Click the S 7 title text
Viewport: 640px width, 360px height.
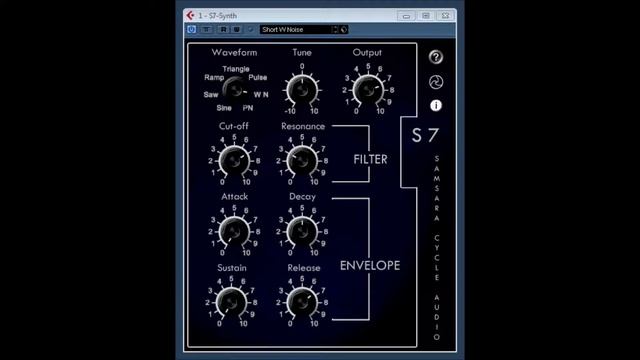[x=425, y=135]
